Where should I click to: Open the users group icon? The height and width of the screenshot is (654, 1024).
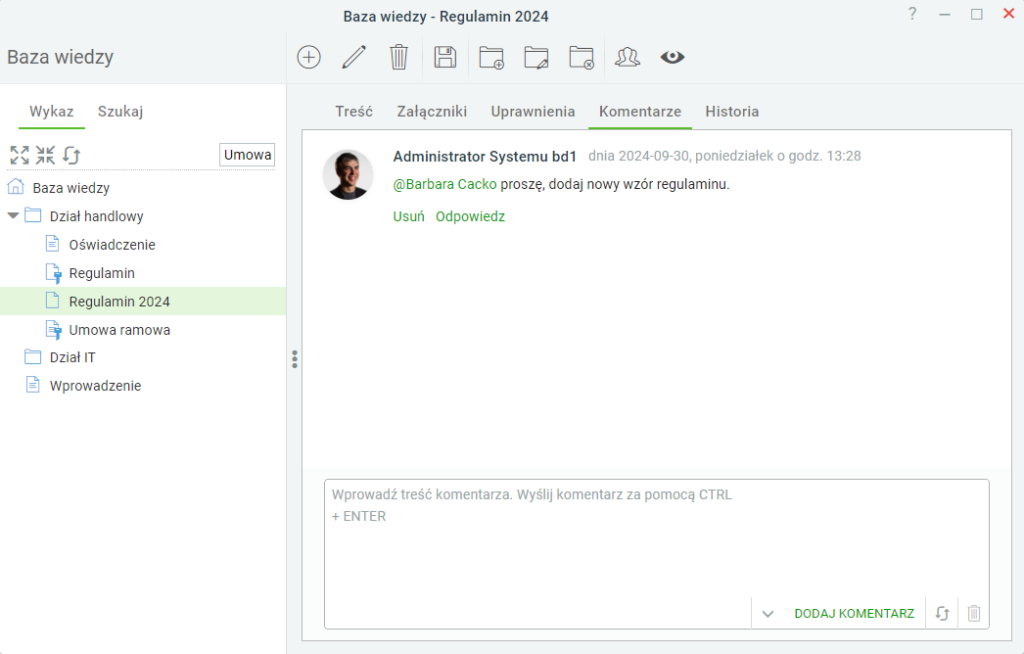pyautogui.click(x=627, y=57)
